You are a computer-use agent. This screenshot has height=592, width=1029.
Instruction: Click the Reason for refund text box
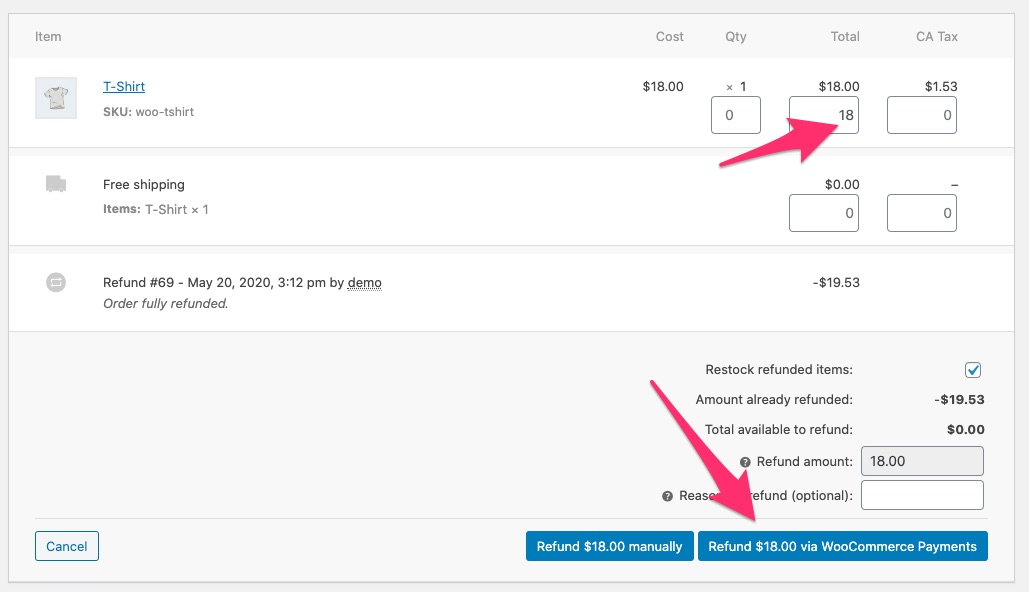tap(921, 494)
